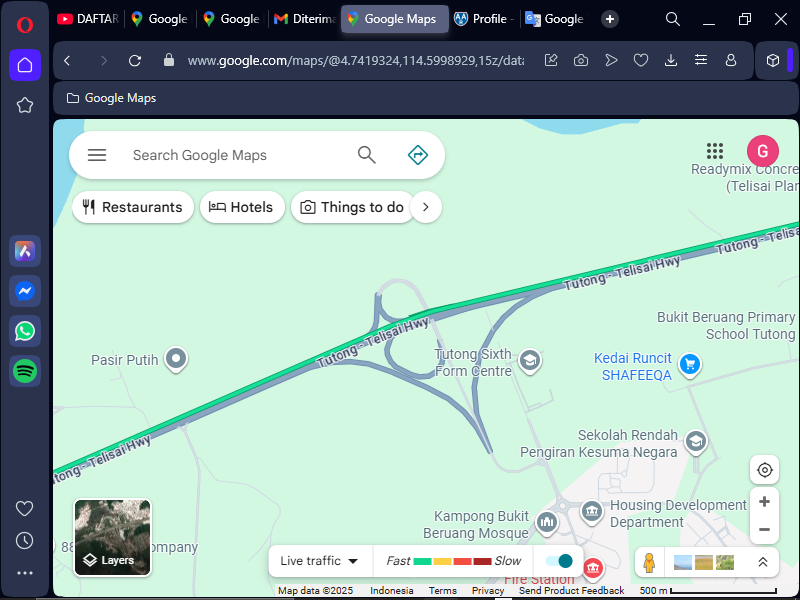Screen dimensions: 800x600
Task: Open WhatsApp in the sidebar
Action: [24, 331]
